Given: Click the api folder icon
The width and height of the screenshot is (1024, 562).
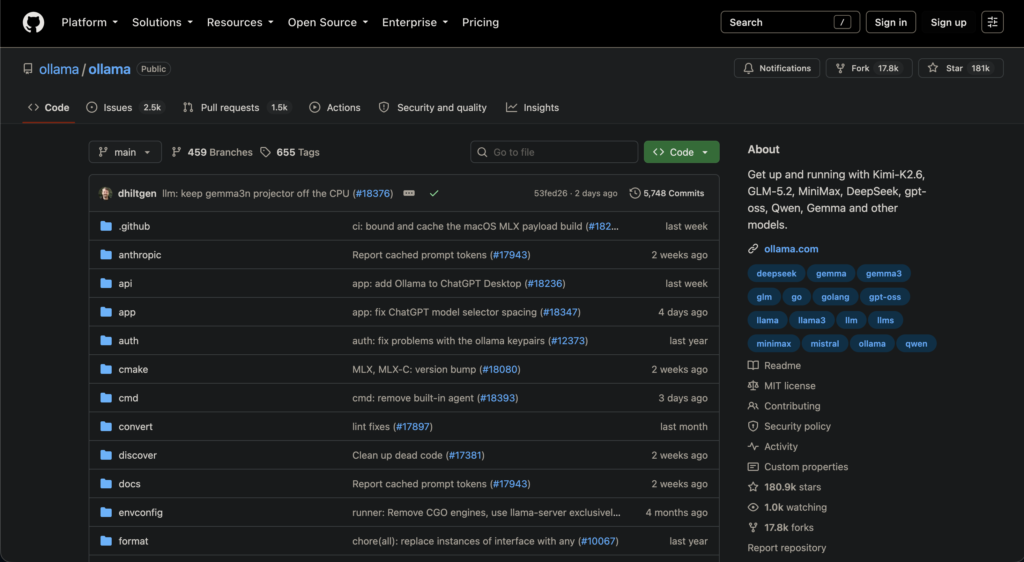Looking at the screenshot, I should coord(106,283).
